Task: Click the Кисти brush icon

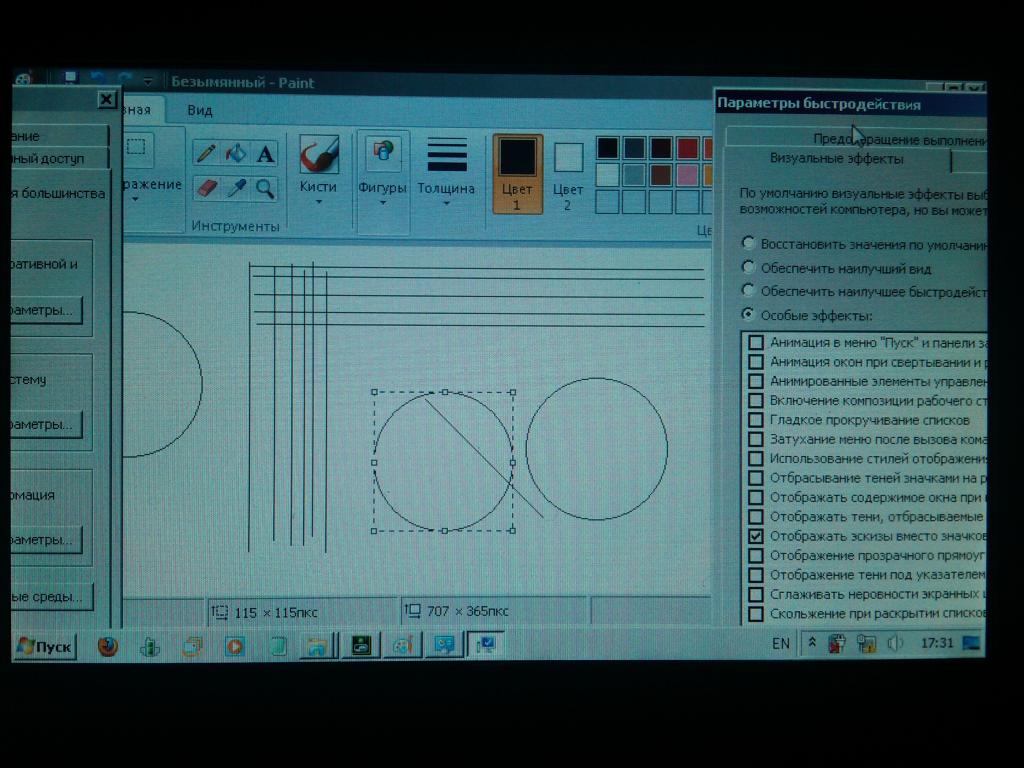Action: coord(319,154)
